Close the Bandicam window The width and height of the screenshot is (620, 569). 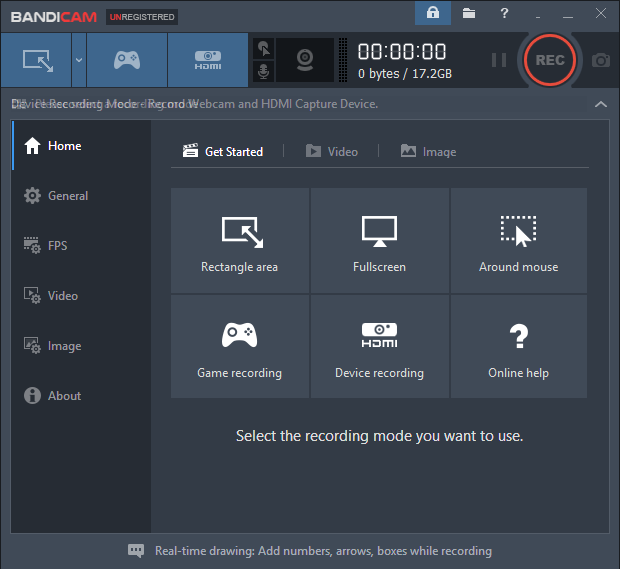[x=601, y=13]
